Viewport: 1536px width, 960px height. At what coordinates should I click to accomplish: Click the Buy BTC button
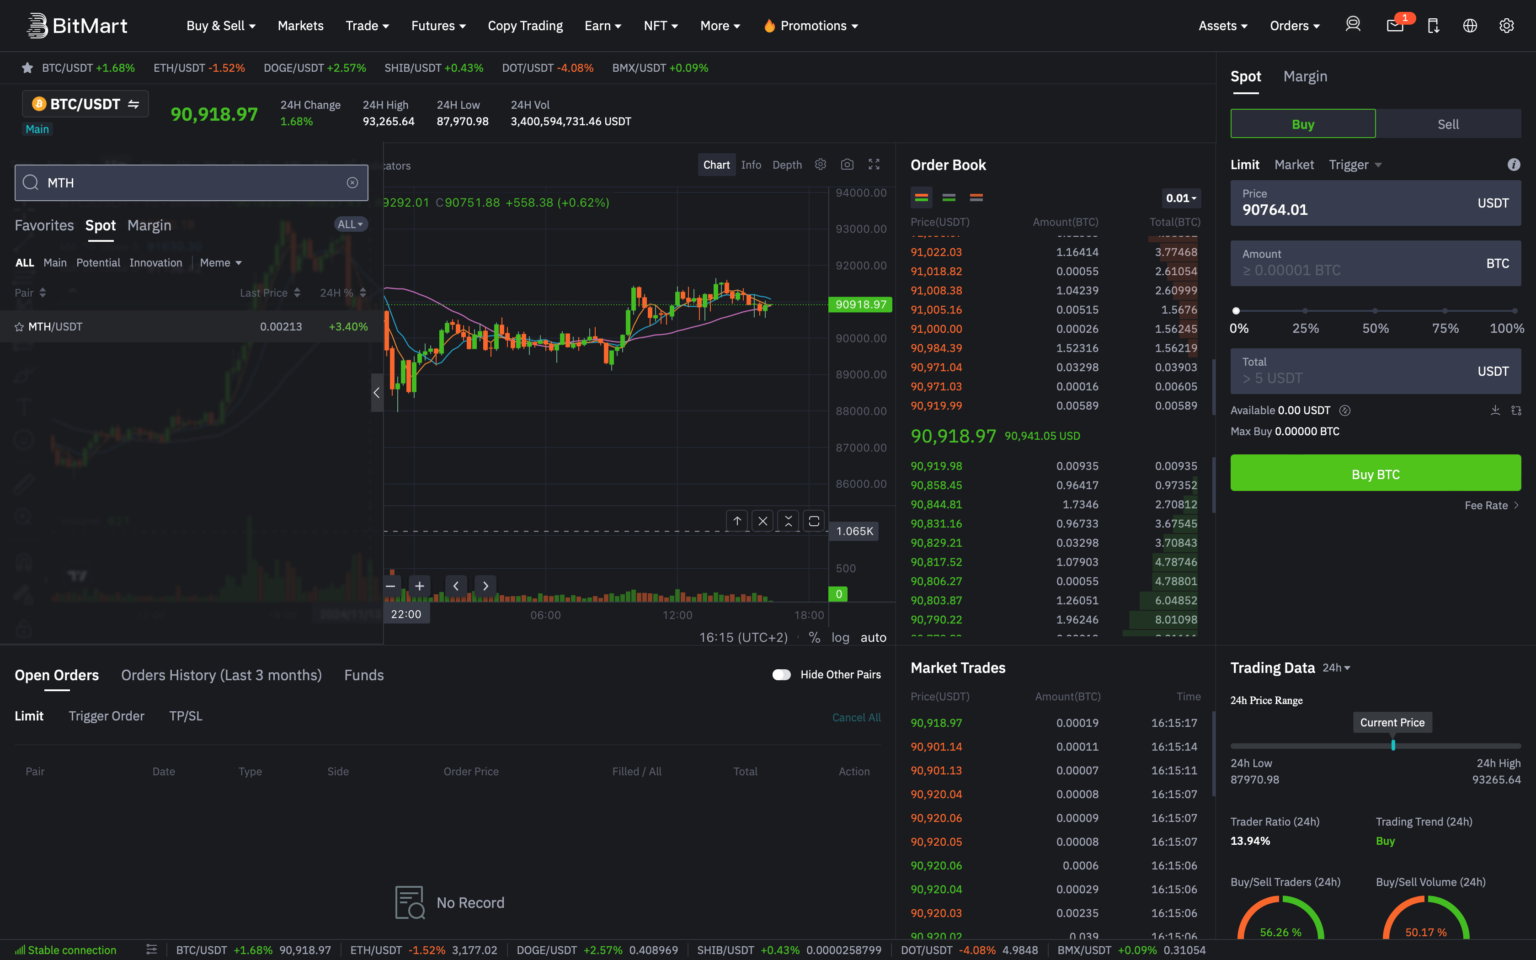pos(1375,473)
